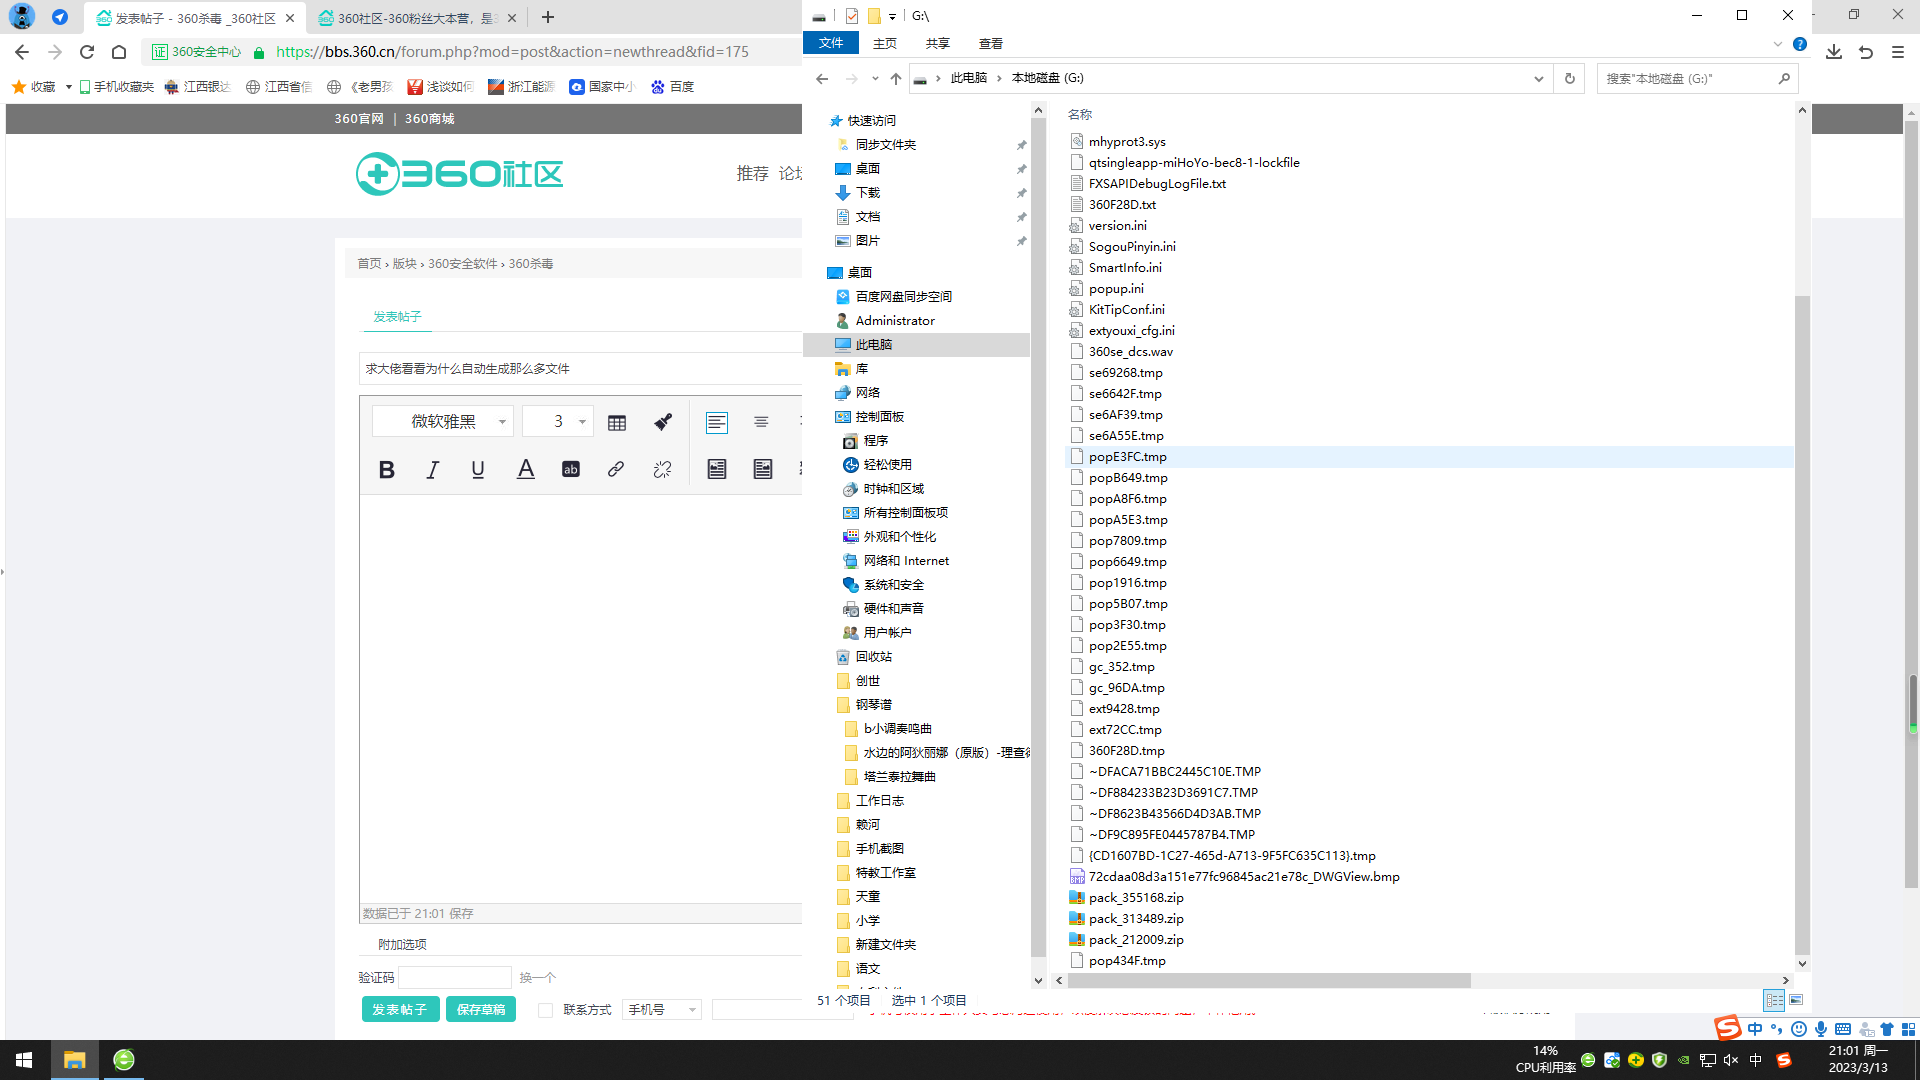Open the 查看 ribbon tab
This screenshot has width=1920, height=1080.
coord(991,43)
